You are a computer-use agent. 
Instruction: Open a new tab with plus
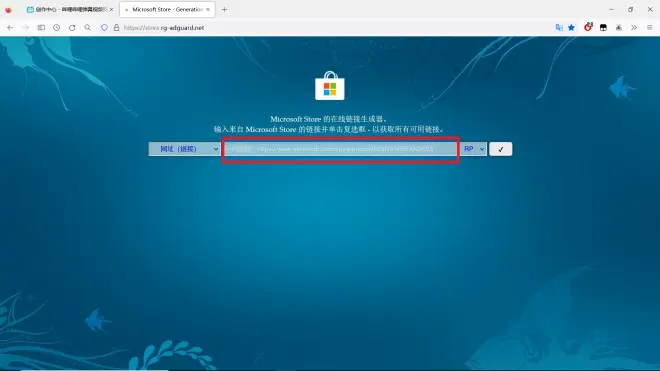tap(224, 9)
